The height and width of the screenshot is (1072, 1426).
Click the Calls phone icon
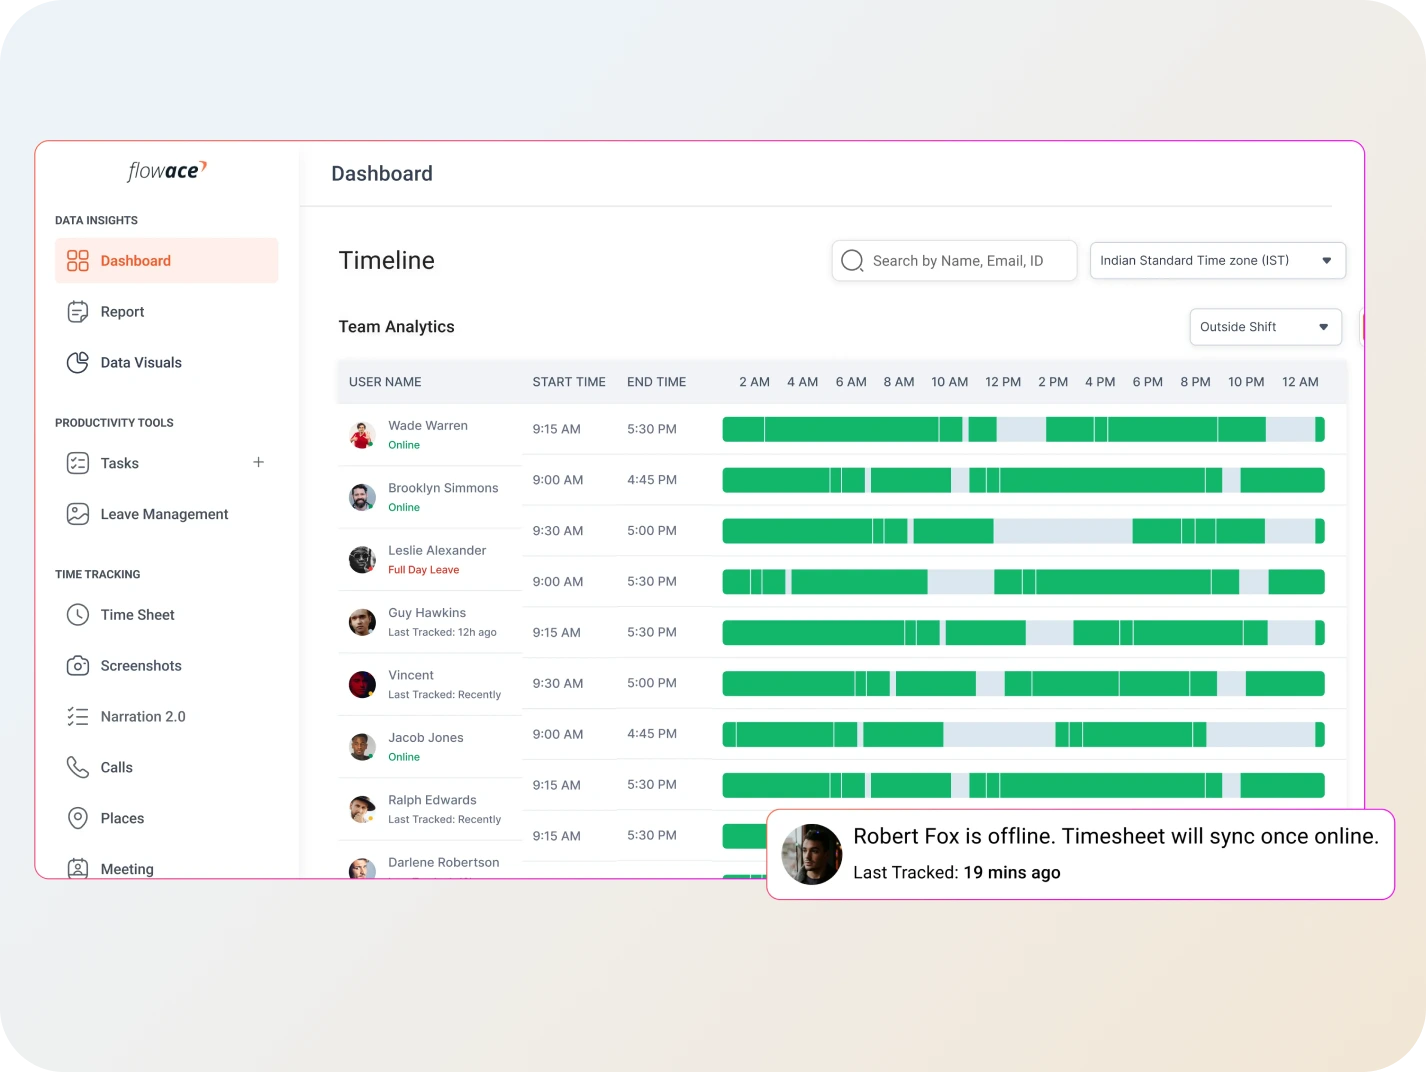pyautogui.click(x=77, y=767)
